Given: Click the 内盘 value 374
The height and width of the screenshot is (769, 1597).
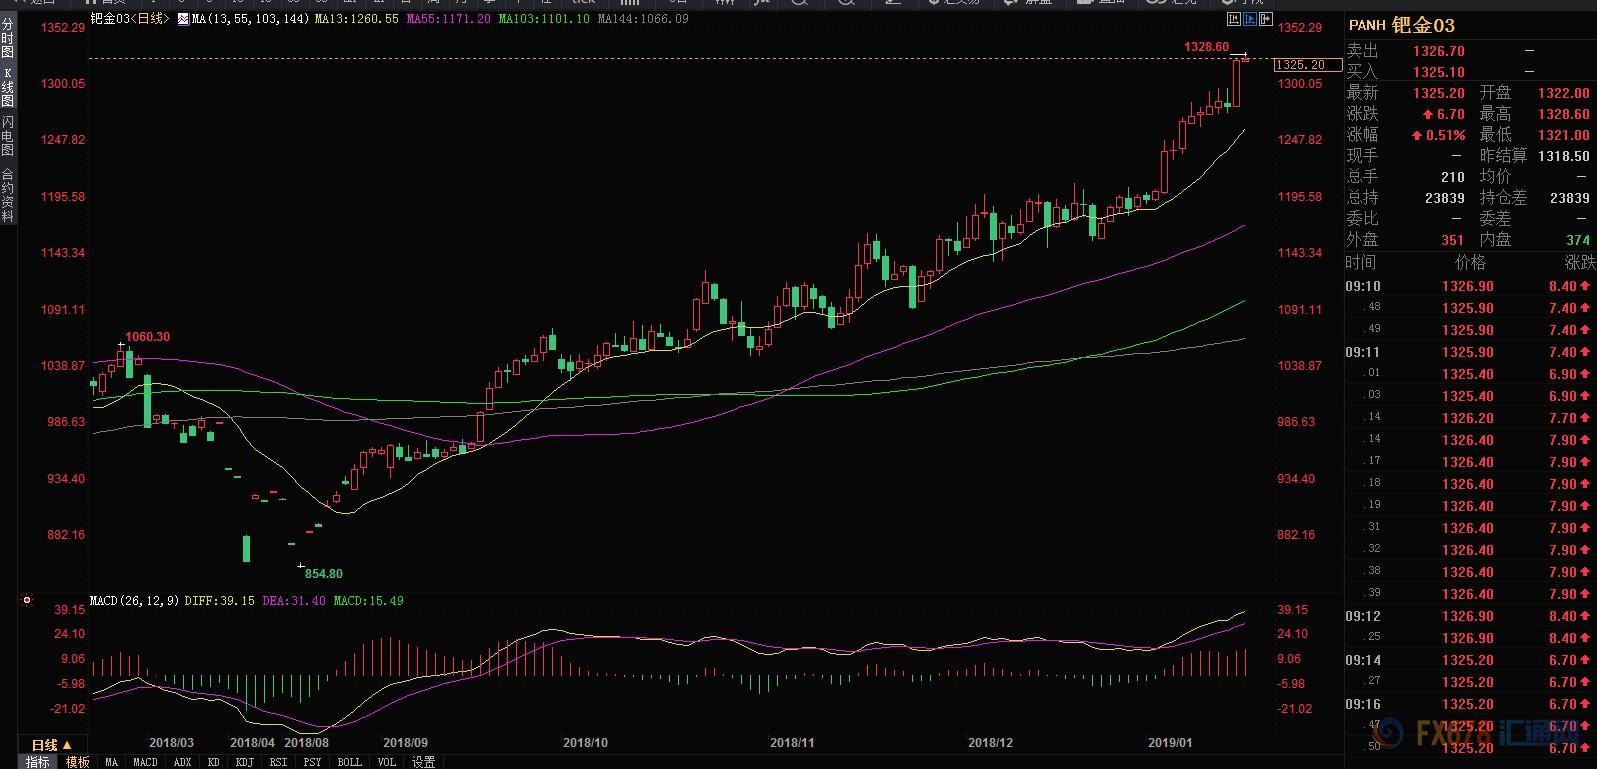Looking at the screenshot, I should pos(1577,240).
